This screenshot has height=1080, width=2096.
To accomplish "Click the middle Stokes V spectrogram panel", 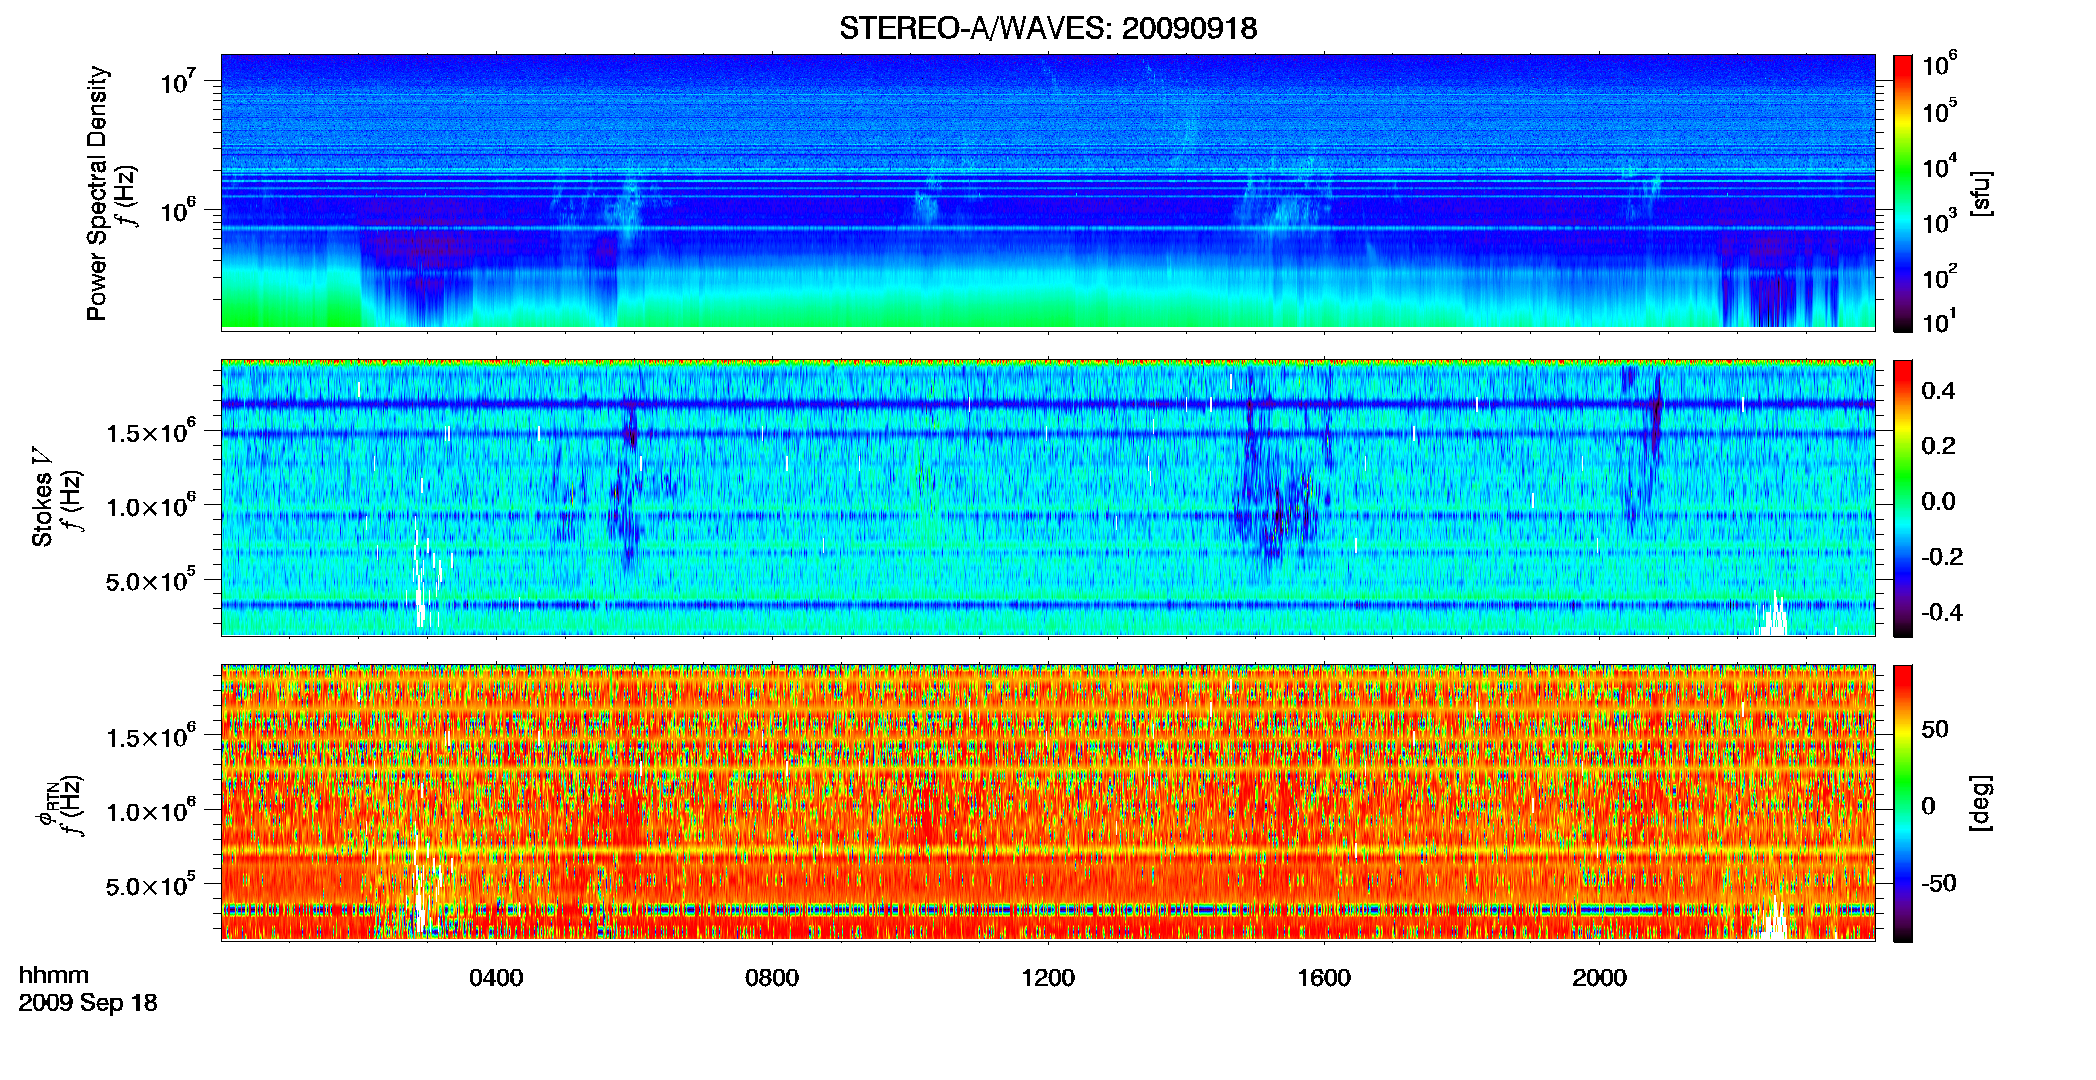I will 1048,497.
